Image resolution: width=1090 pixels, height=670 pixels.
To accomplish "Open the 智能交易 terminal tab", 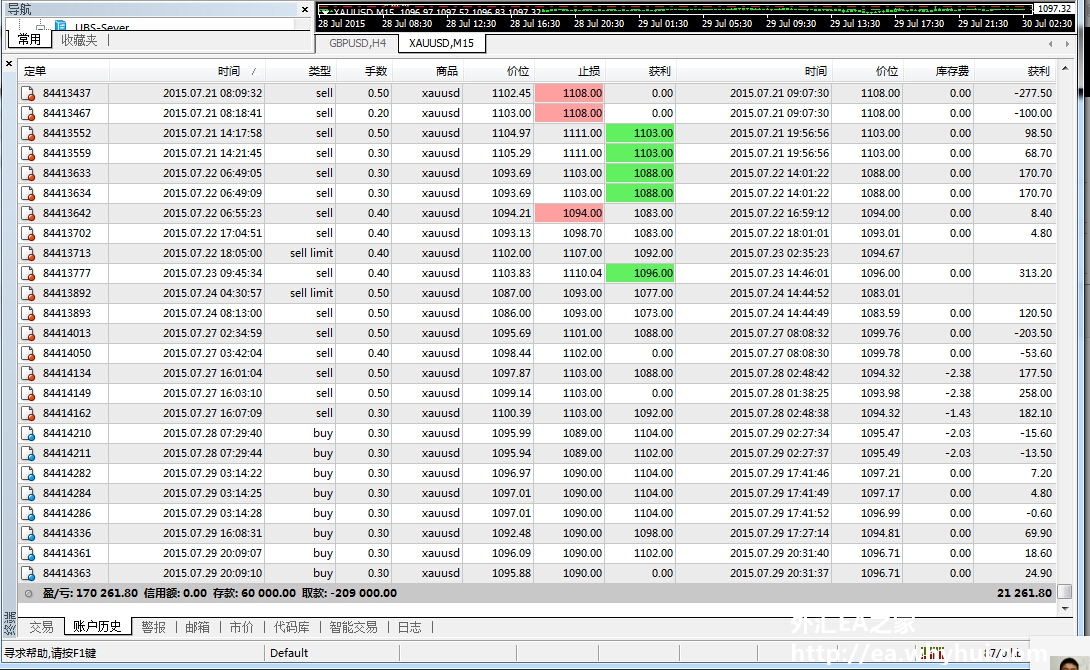I will click(353, 627).
